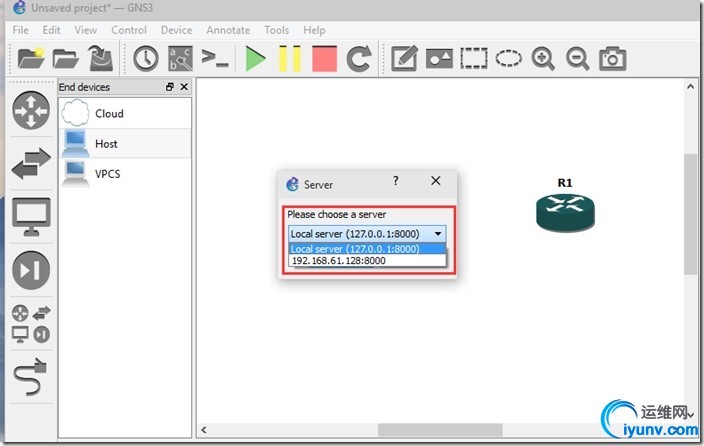
Task: Browse security devices sidebar icon
Action: [x=31, y=270]
